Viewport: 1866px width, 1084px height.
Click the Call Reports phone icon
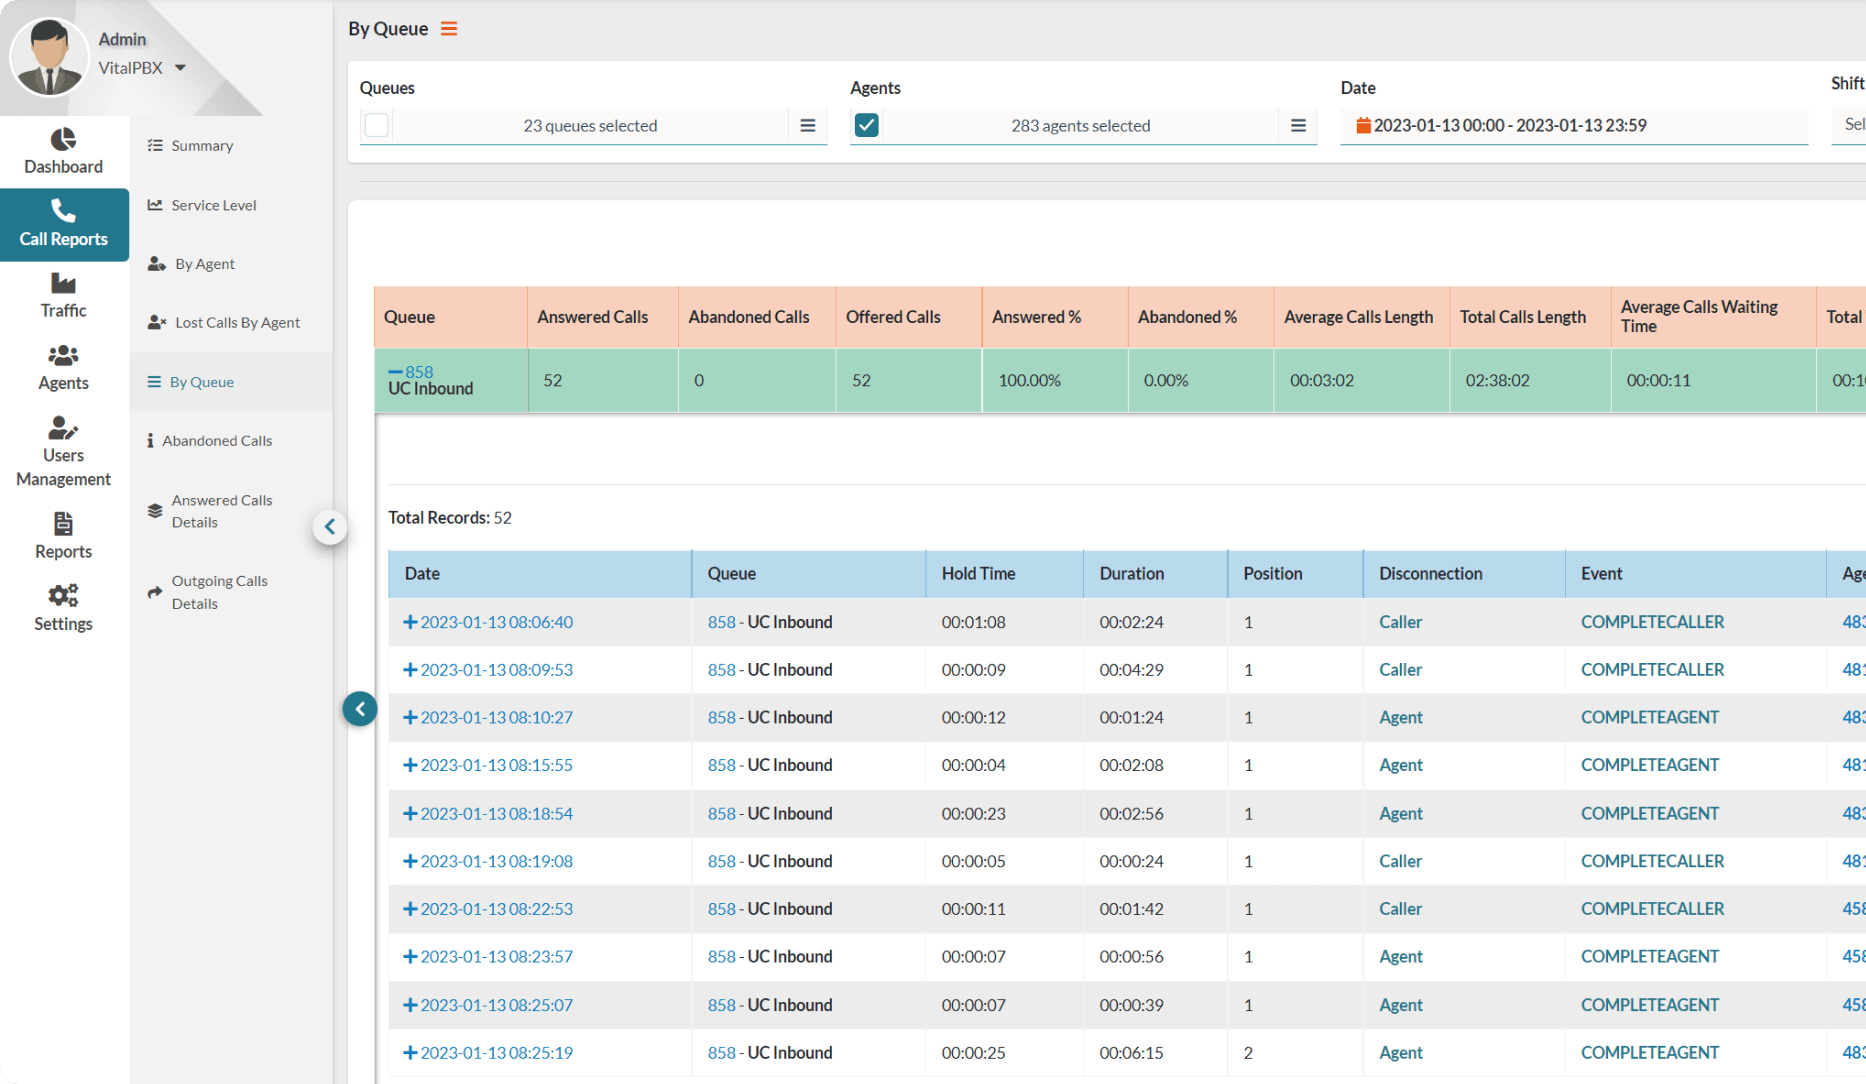pyautogui.click(x=63, y=211)
